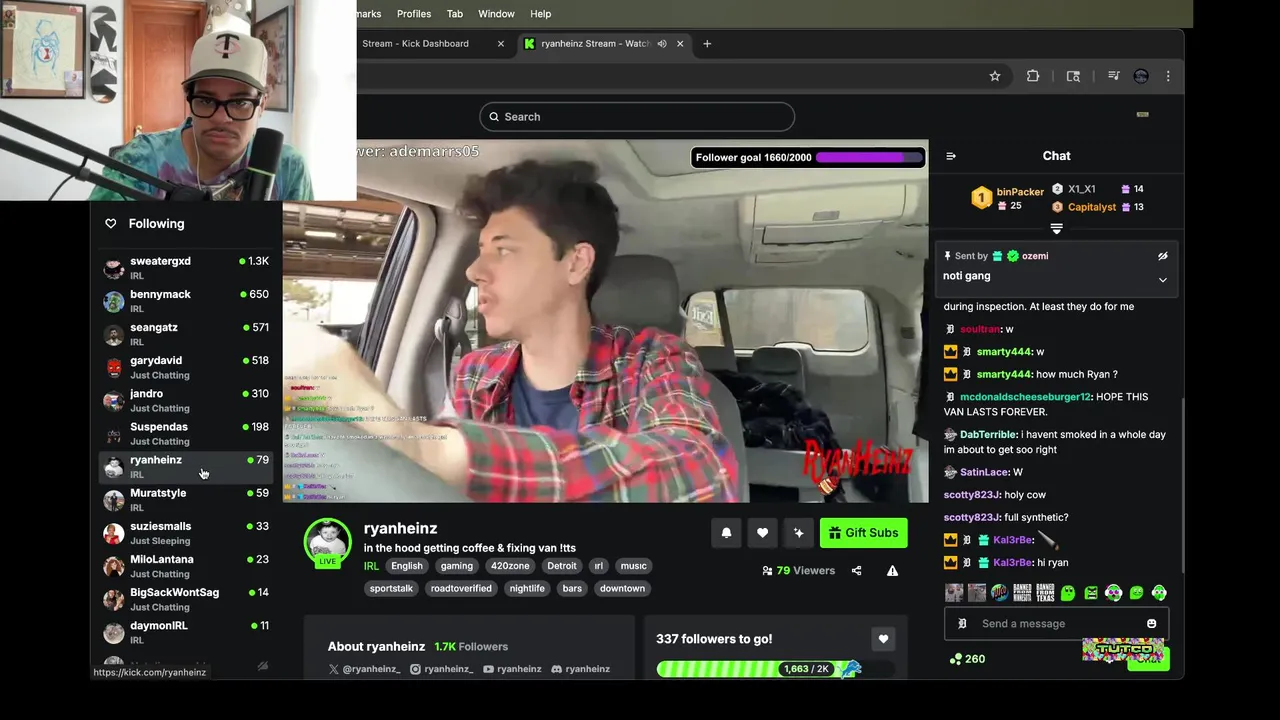Viewport: 1280px width, 720px height.
Task: Open Muratstyle channel in the sidebar
Action: pyautogui.click(x=186, y=500)
